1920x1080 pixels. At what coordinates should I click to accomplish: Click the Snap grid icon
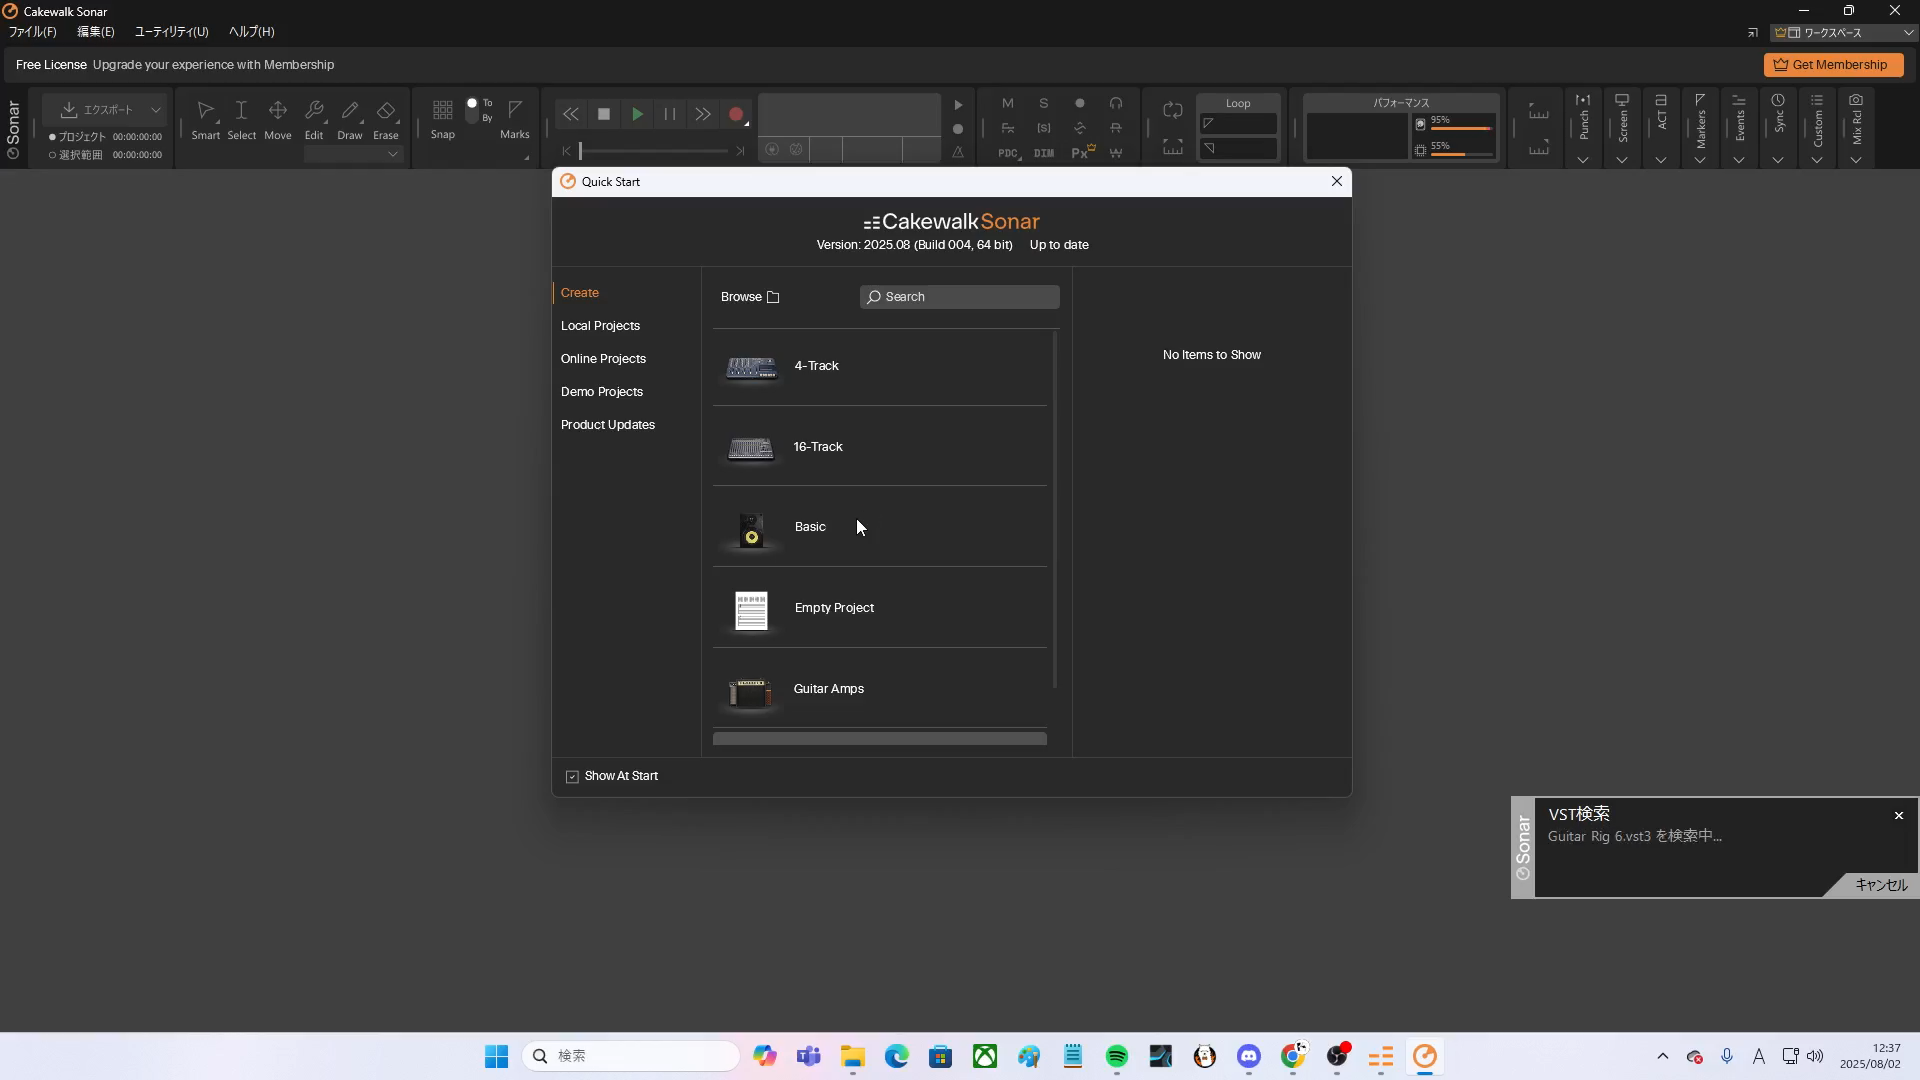click(x=443, y=109)
